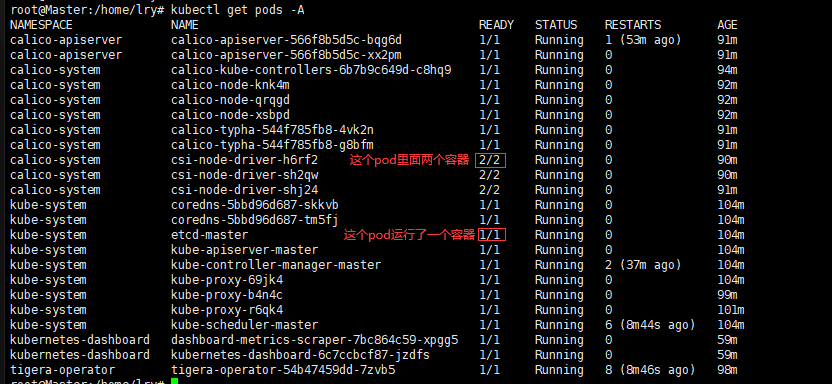
Task: Click restart count 8 (8m46s ago)
Action: 650,370
